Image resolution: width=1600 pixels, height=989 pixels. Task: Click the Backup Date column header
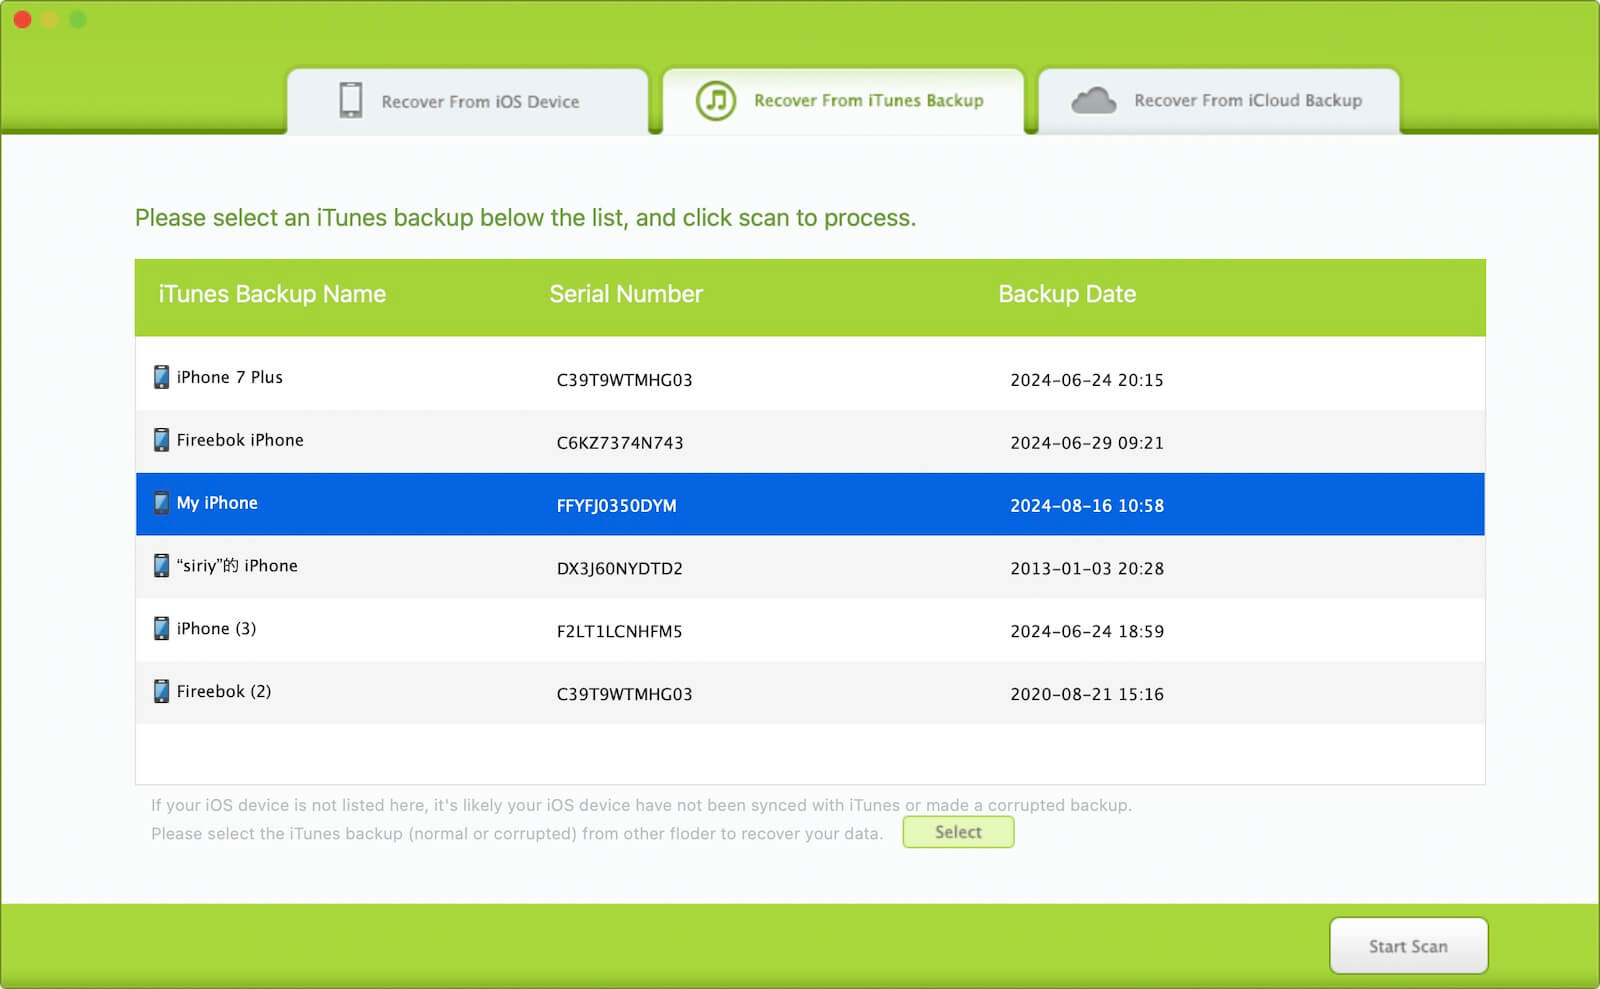pos(1066,294)
